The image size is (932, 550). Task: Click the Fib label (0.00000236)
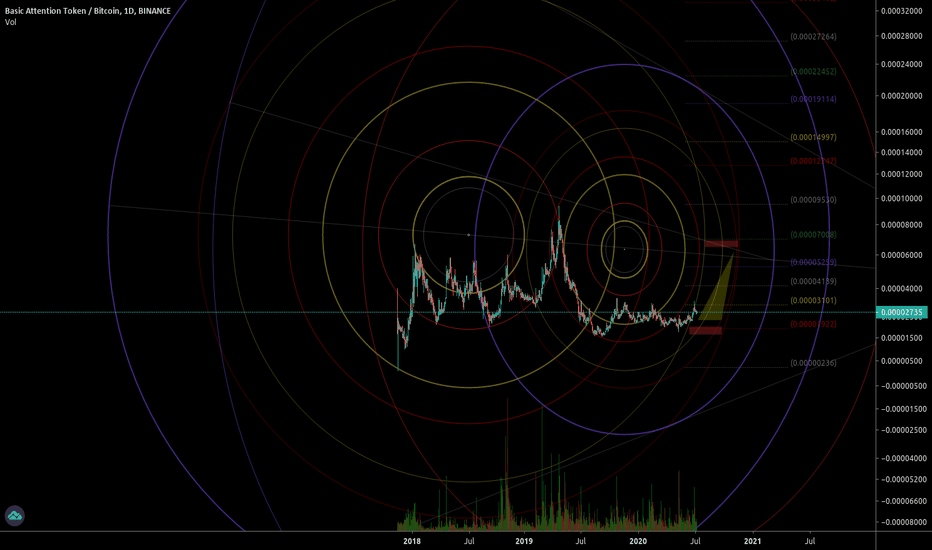(x=813, y=363)
